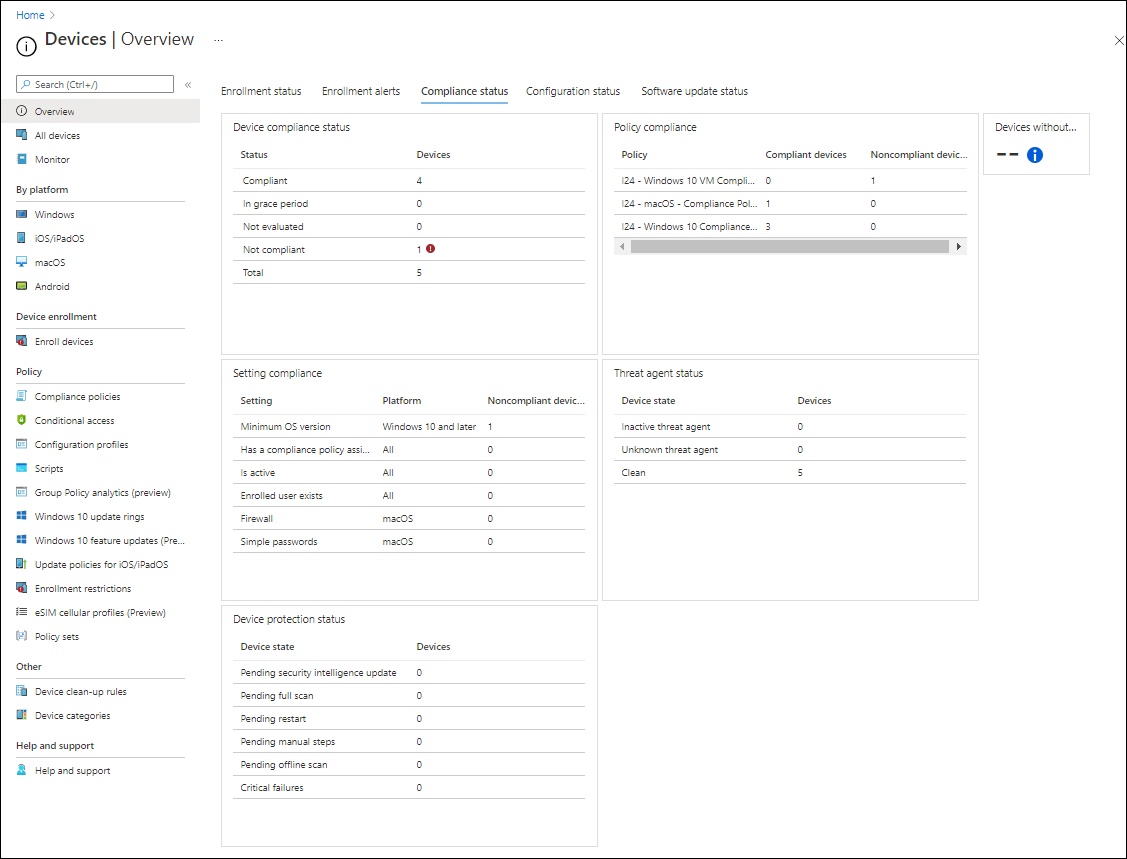Select the Not compliant status row
This screenshot has height=859, width=1127.
(409, 249)
